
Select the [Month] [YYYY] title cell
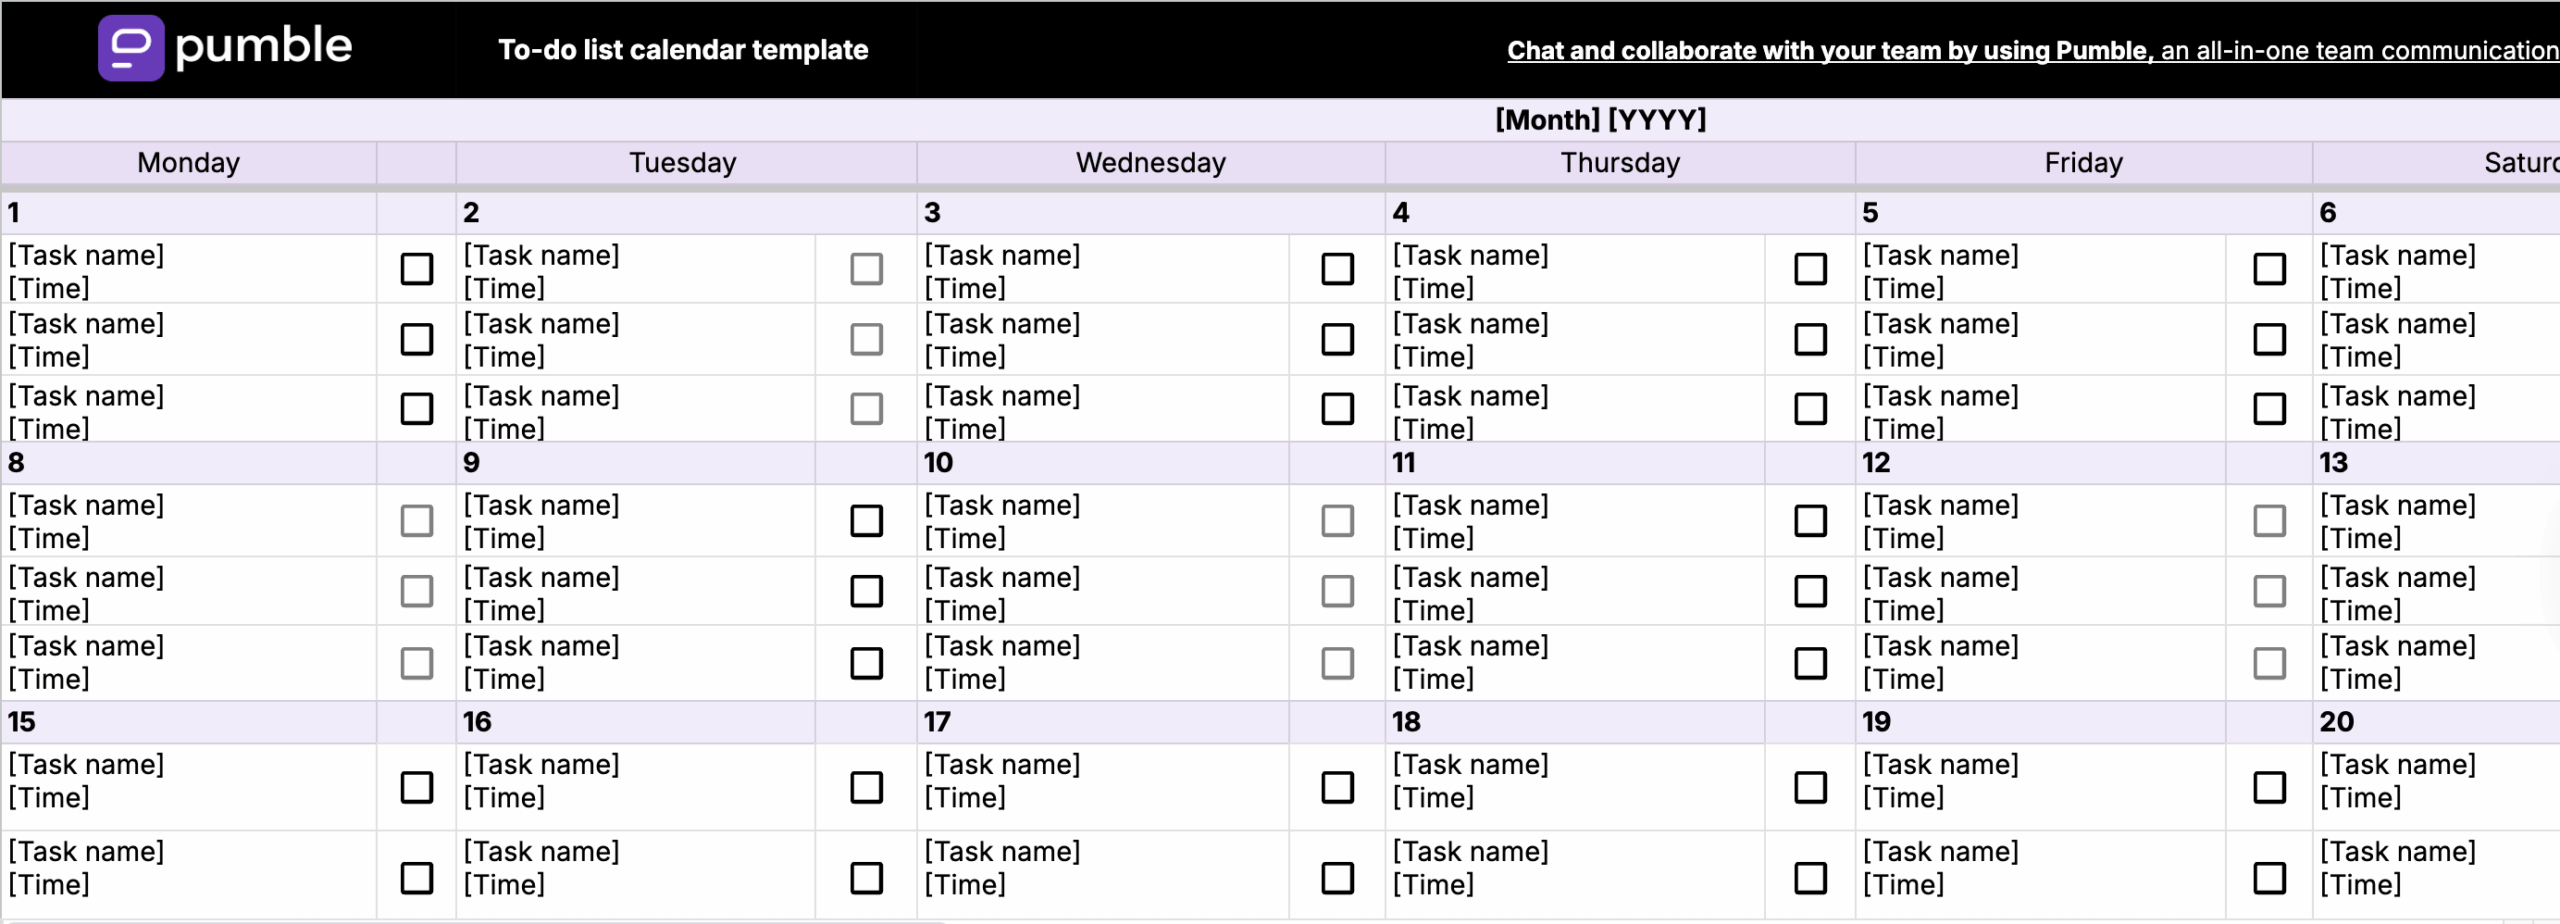1600,119
